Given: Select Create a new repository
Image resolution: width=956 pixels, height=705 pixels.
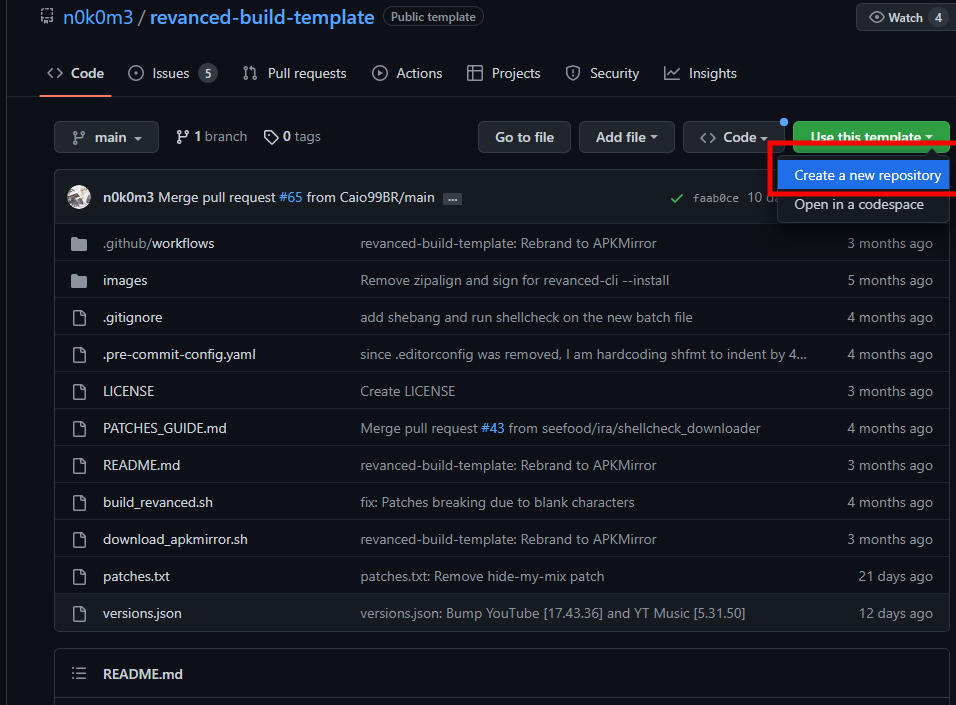Looking at the screenshot, I should click(x=867, y=175).
